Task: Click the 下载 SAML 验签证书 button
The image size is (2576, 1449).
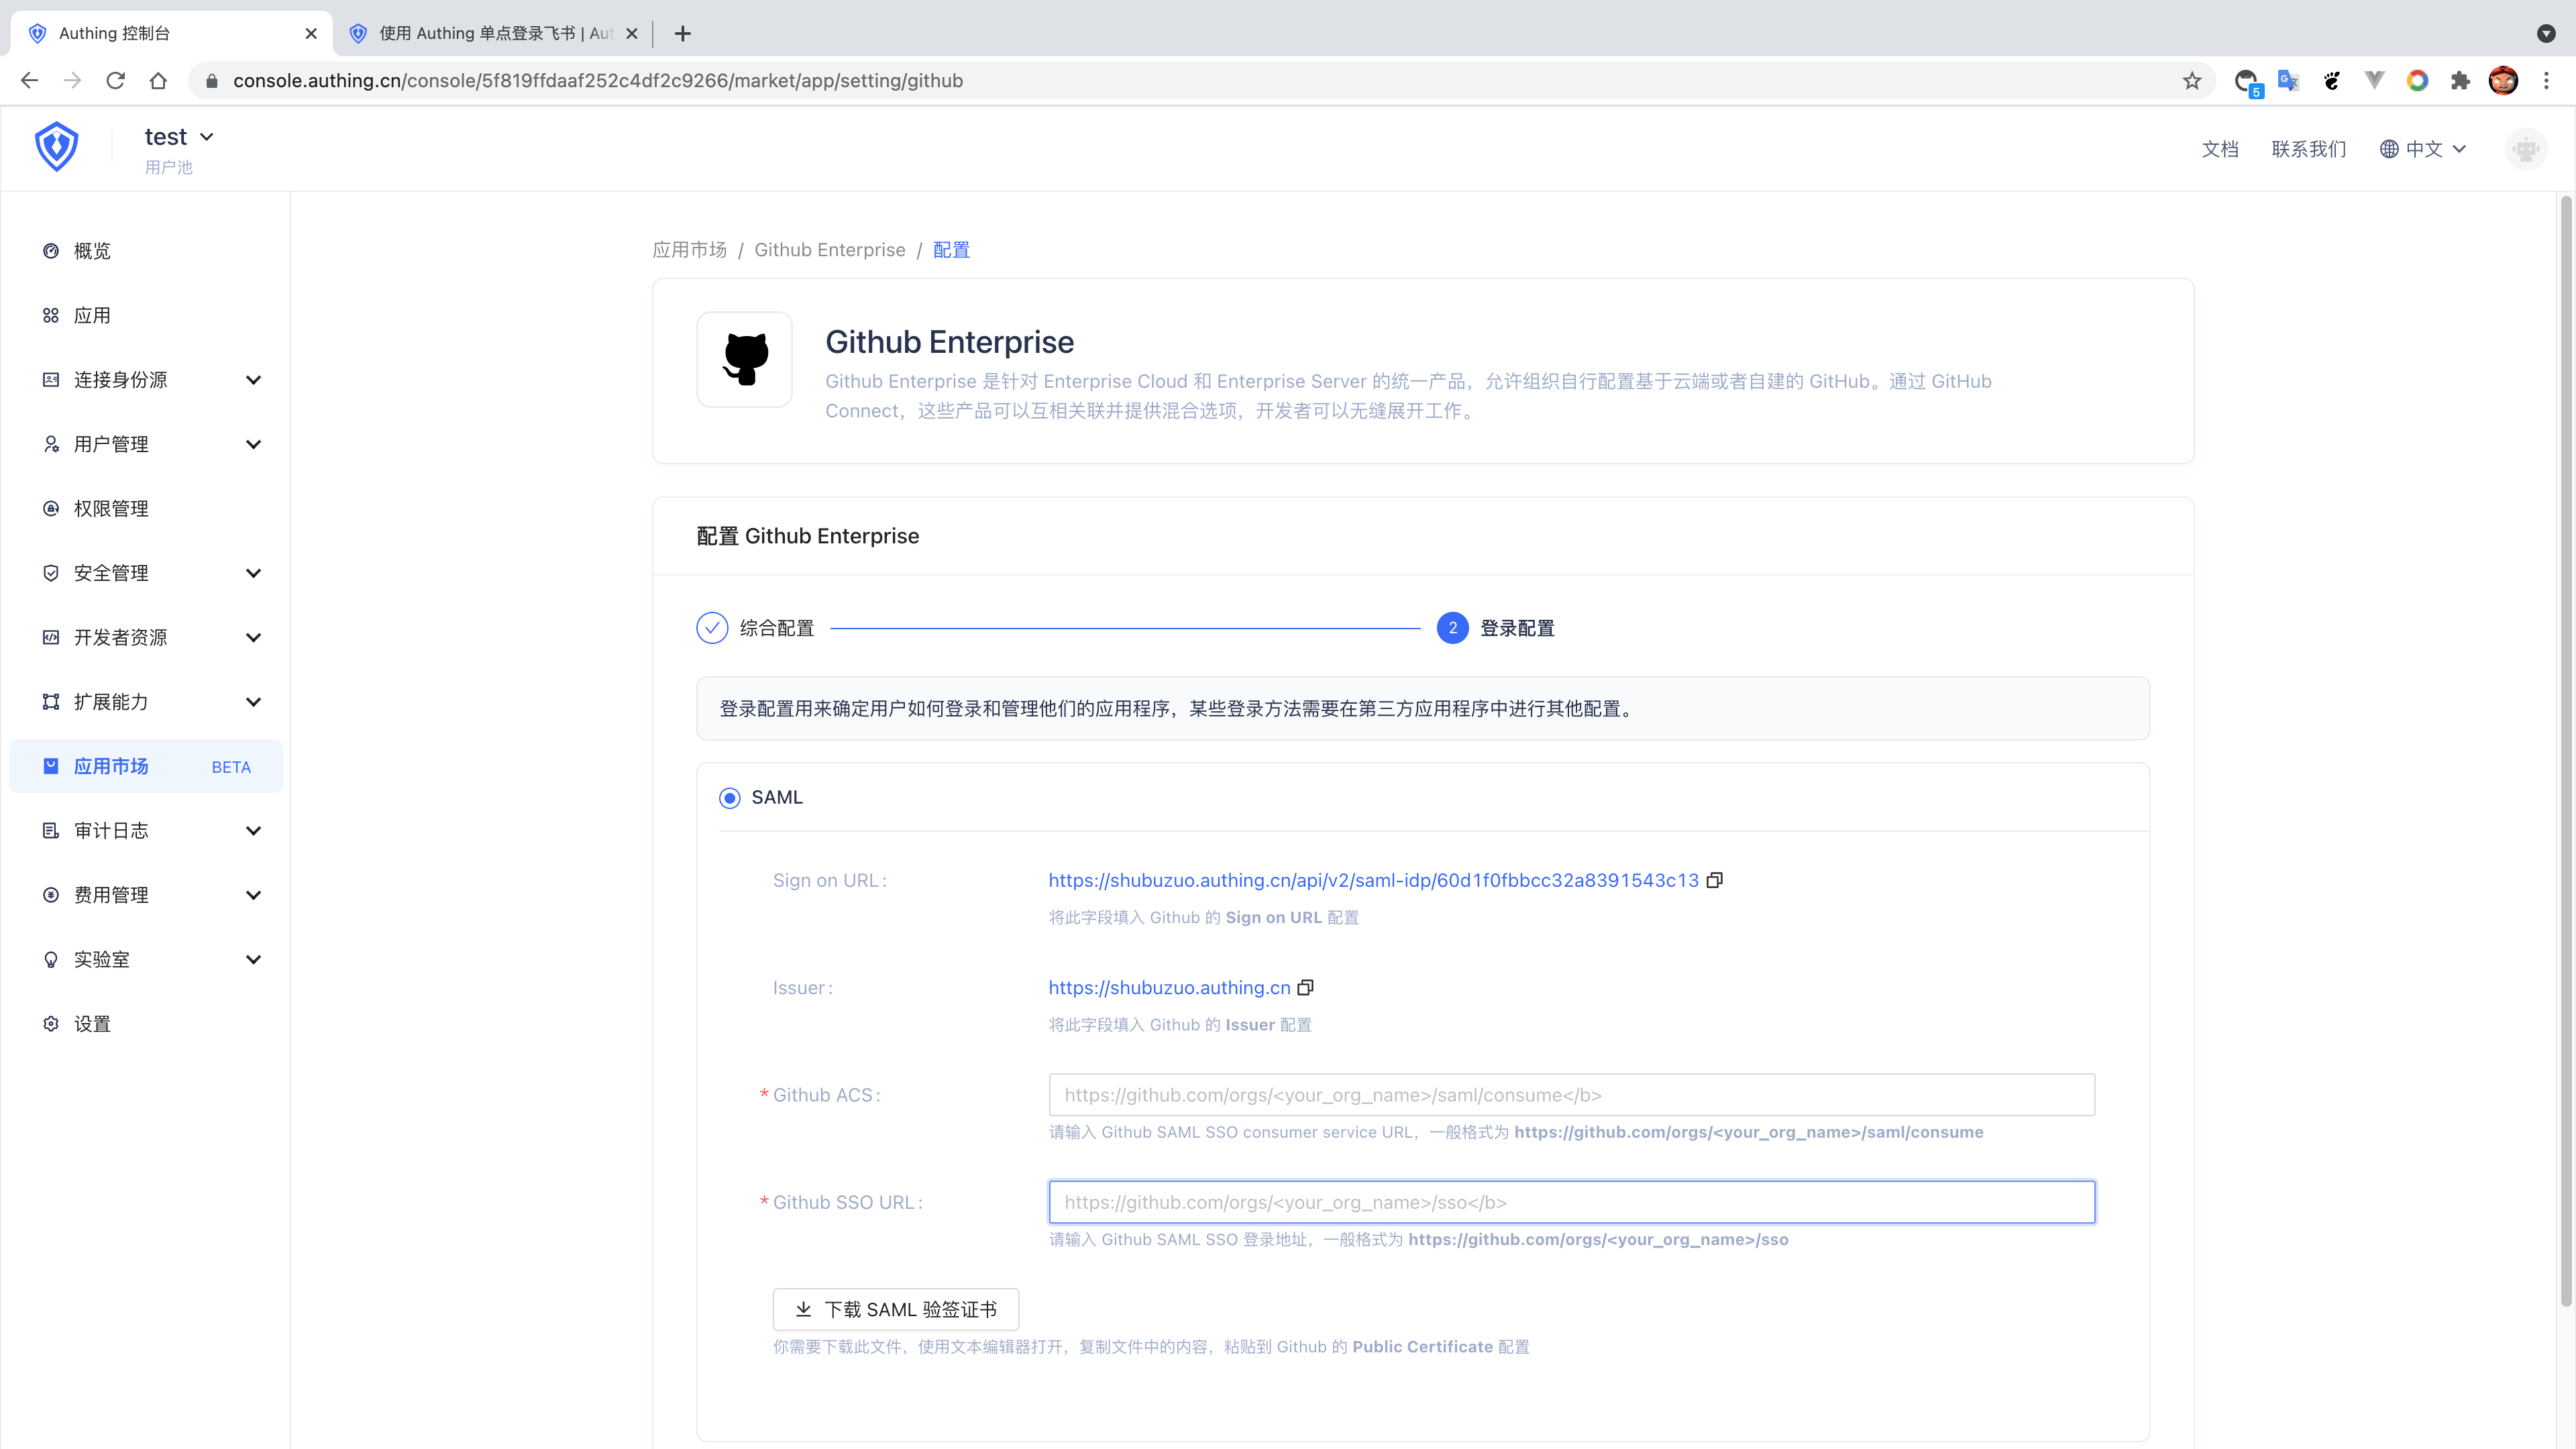Action: (x=896, y=1309)
